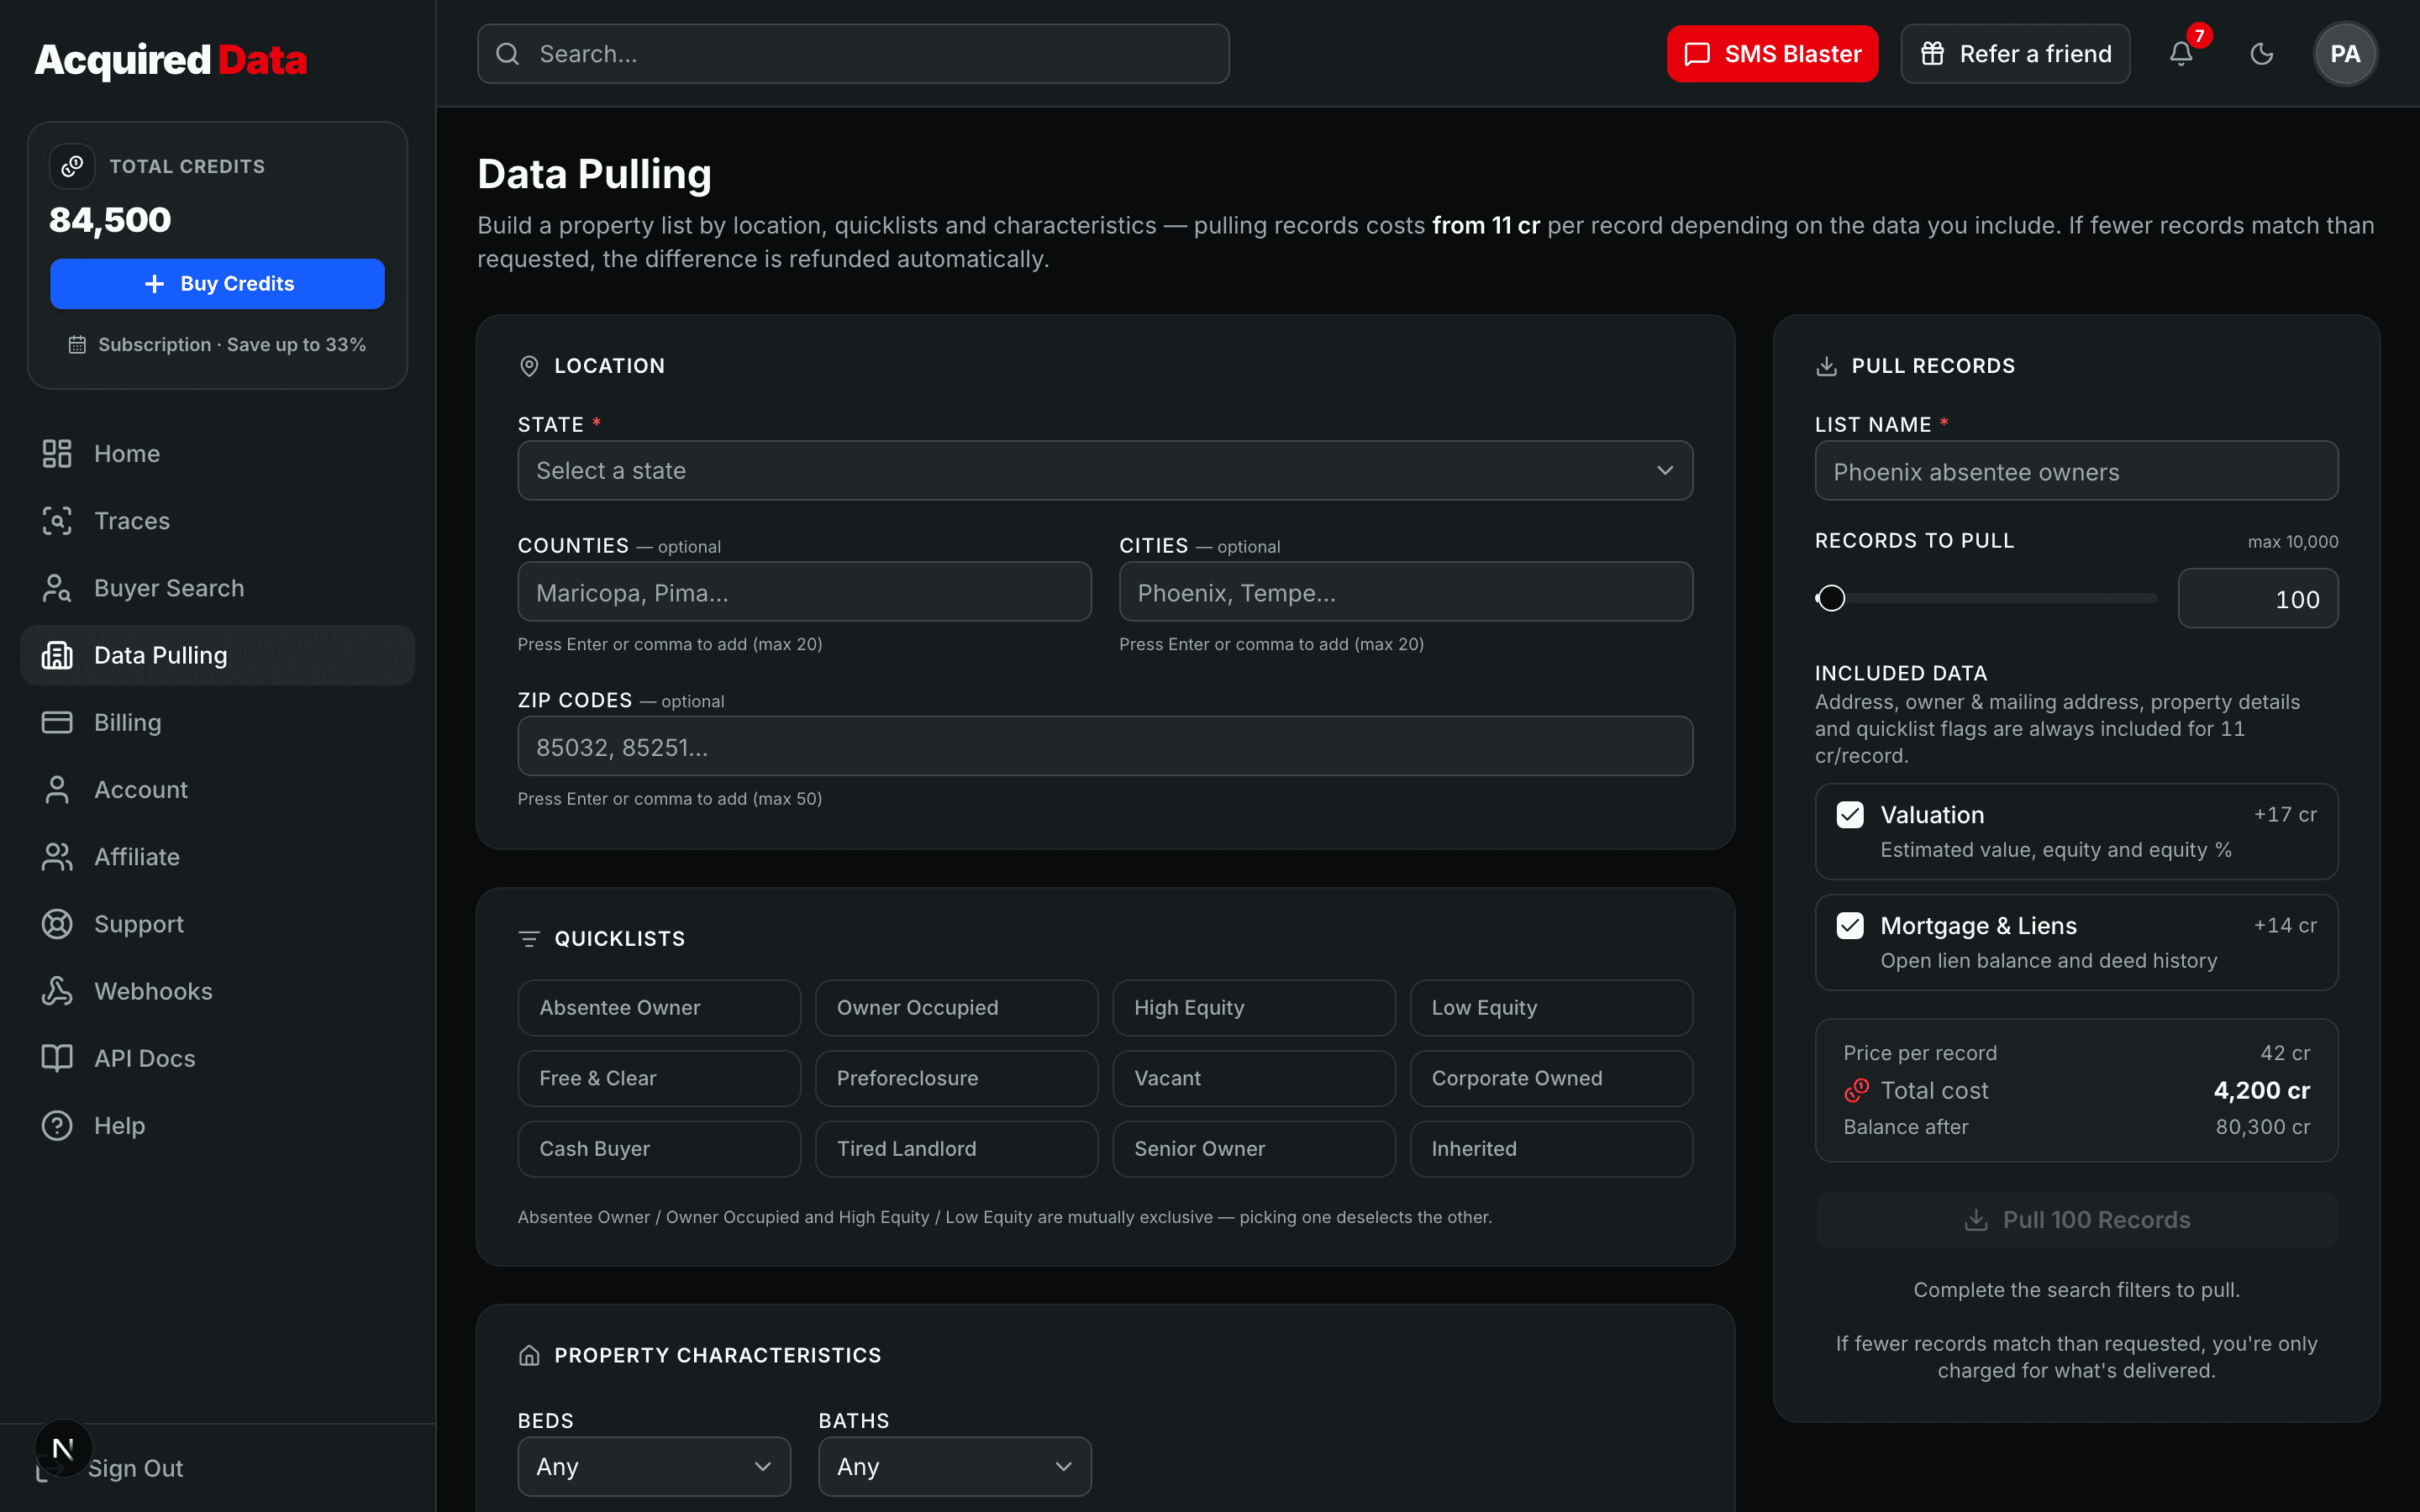Go to Buyer Search menu item

point(217,588)
